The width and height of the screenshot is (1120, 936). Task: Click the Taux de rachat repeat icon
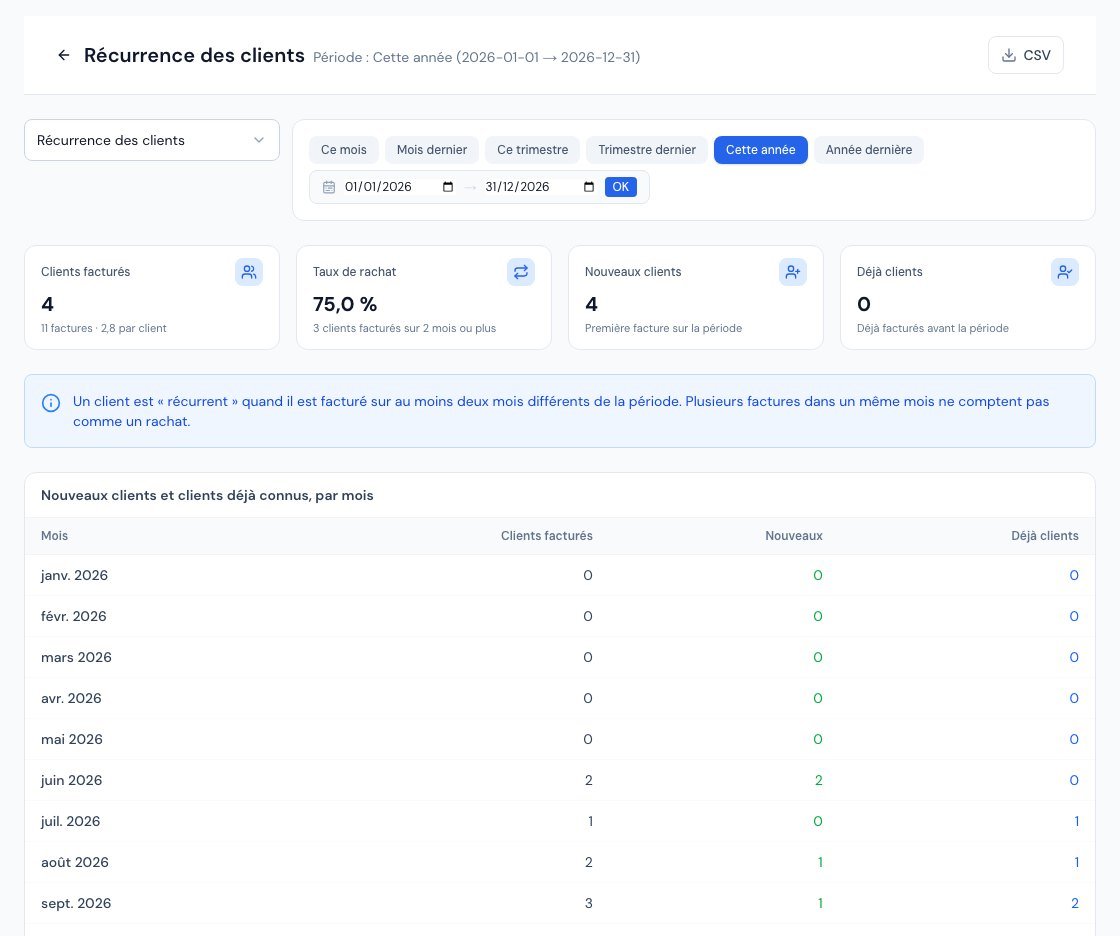(x=521, y=272)
